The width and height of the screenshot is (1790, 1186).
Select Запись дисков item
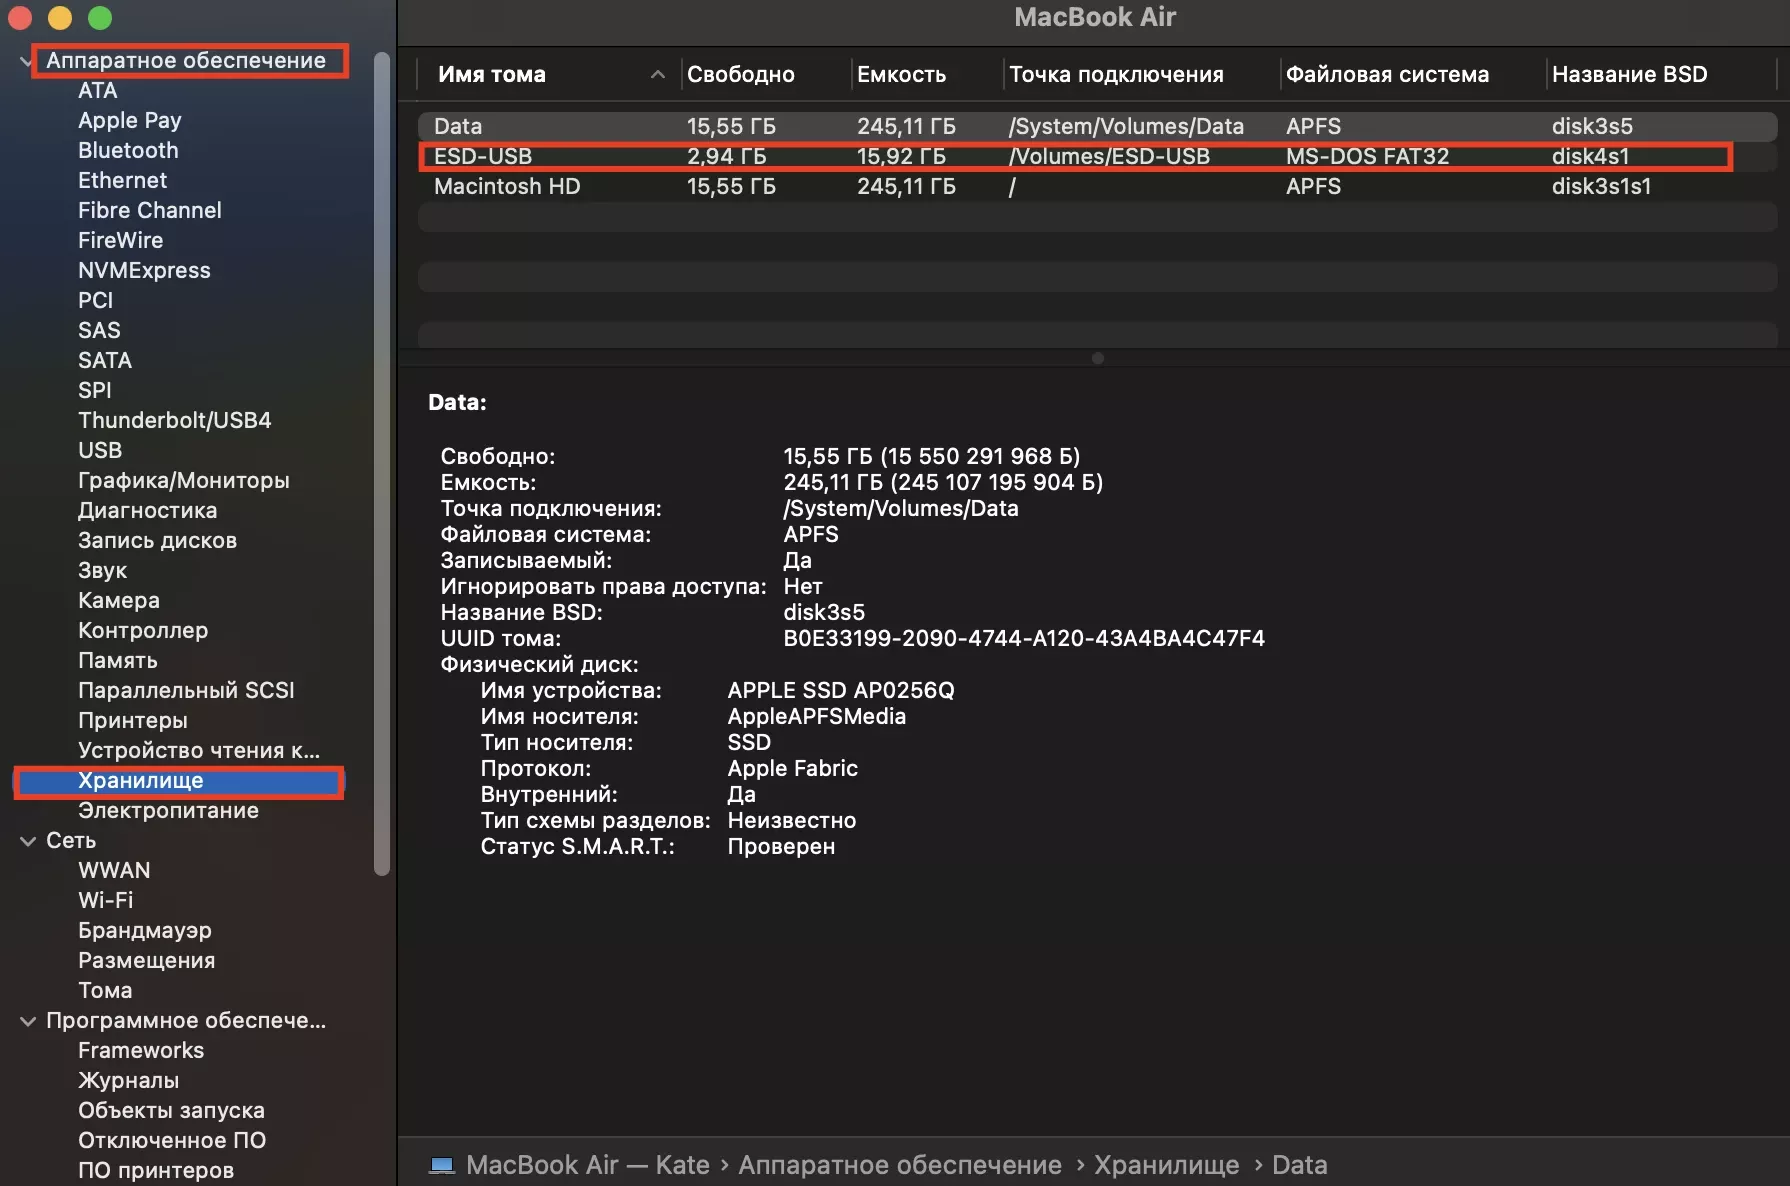[x=158, y=540]
